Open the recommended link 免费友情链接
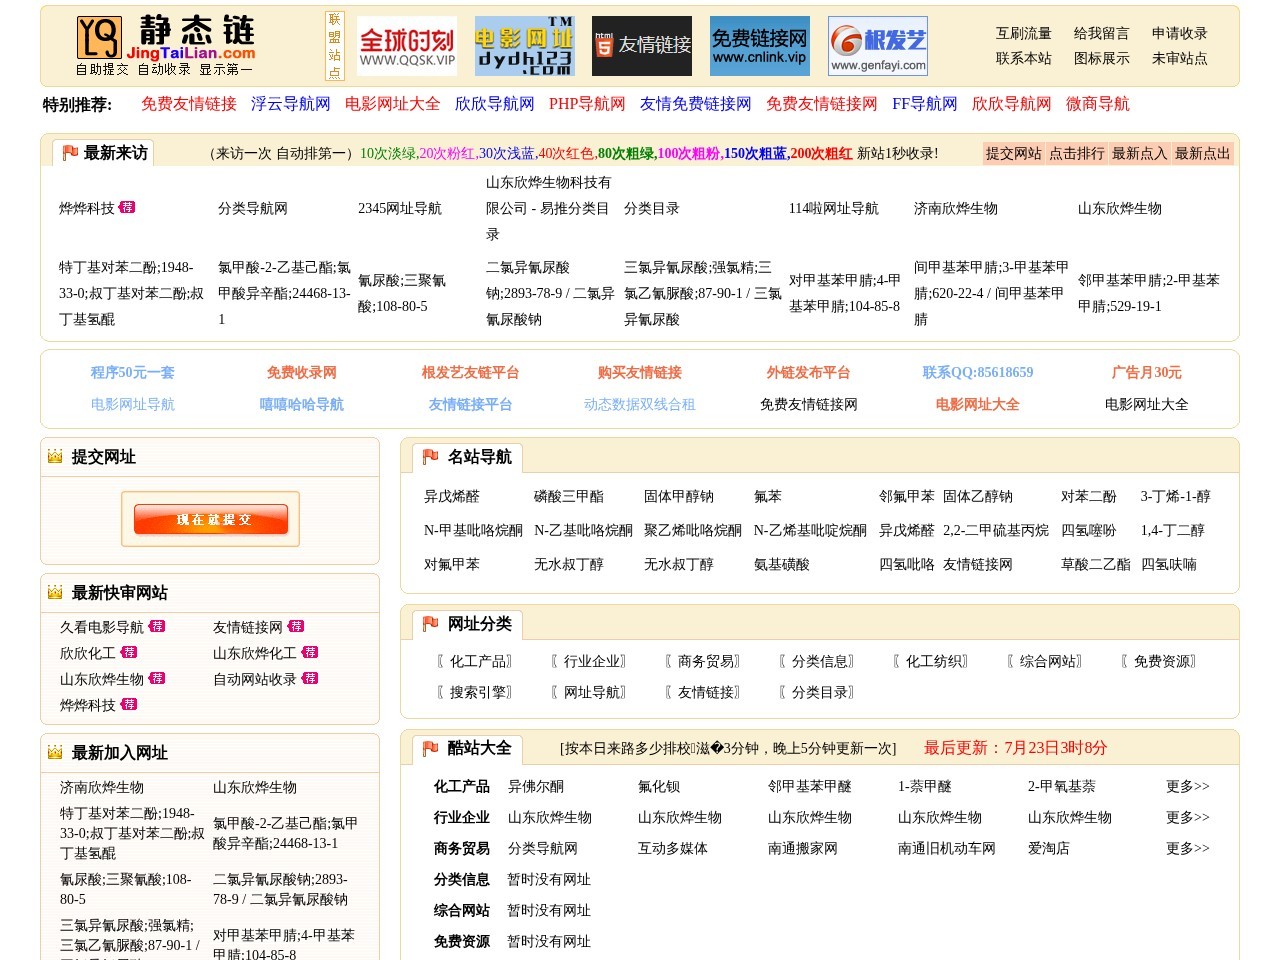This screenshot has width=1280, height=960. point(189,104)
